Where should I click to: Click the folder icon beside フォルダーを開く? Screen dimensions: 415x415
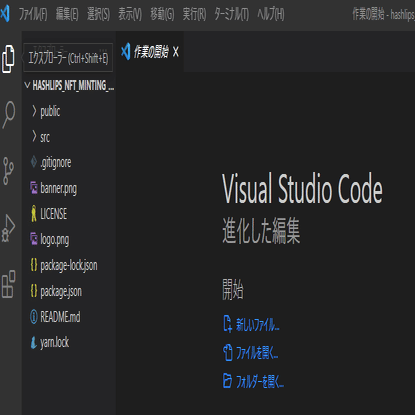(x=227, y=381)
